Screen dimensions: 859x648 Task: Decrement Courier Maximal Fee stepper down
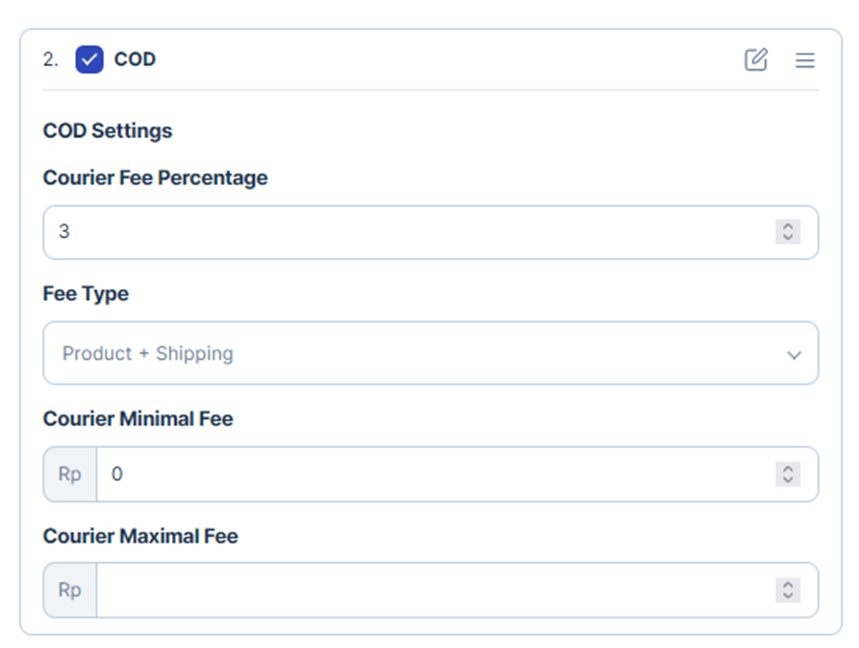tap(788, 596)
